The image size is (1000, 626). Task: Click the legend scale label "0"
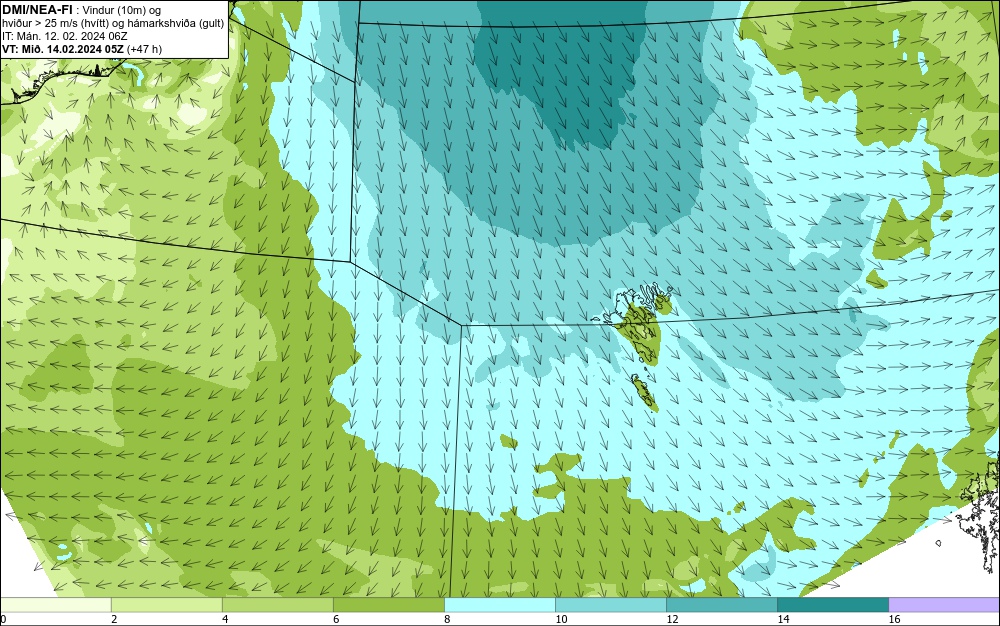(3, 620)
